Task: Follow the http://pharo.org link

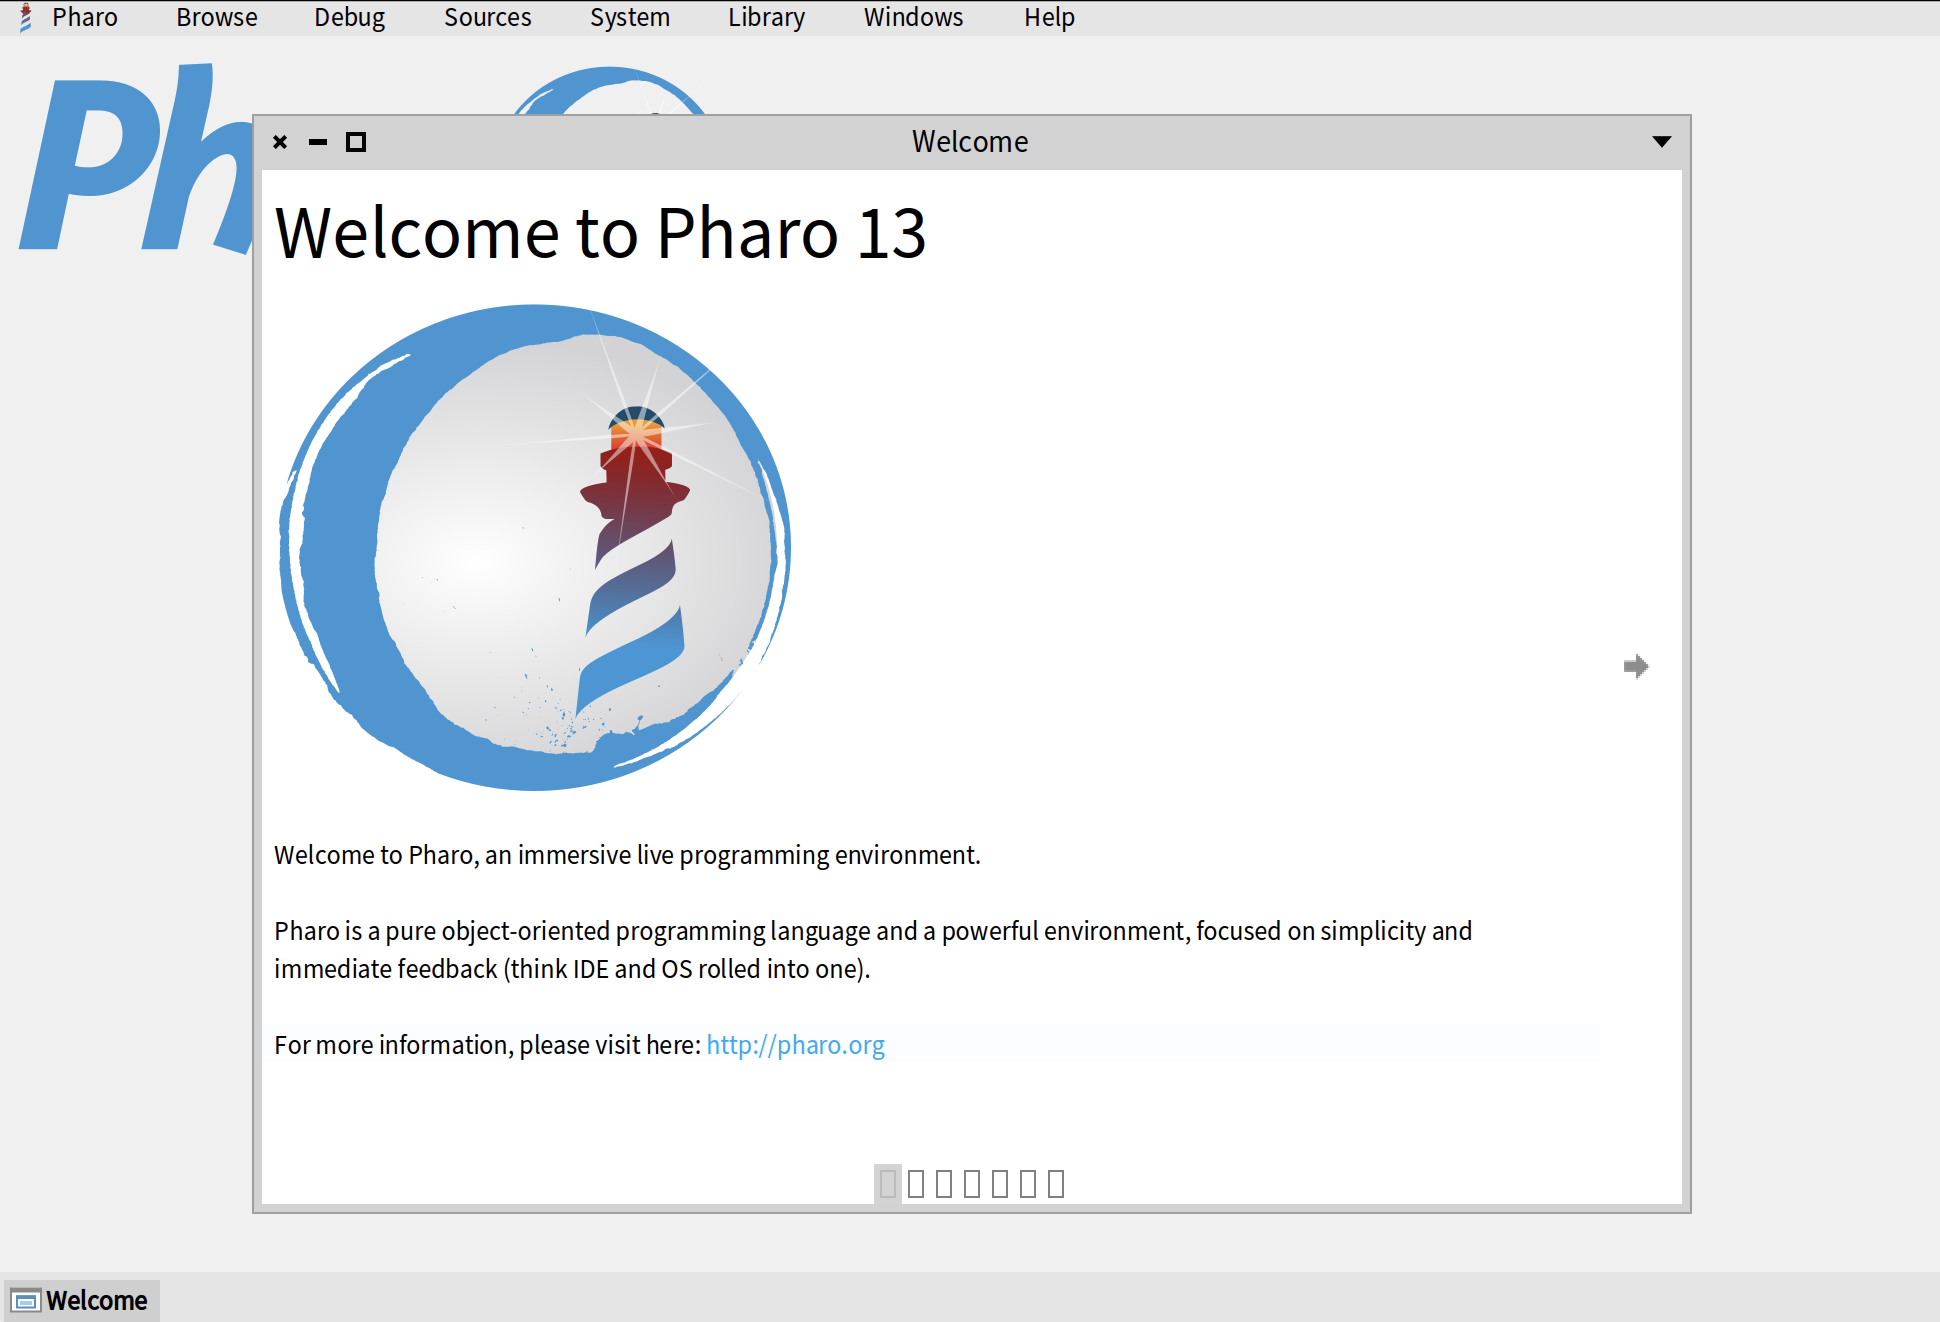Action: click(x=795, y=1045)
